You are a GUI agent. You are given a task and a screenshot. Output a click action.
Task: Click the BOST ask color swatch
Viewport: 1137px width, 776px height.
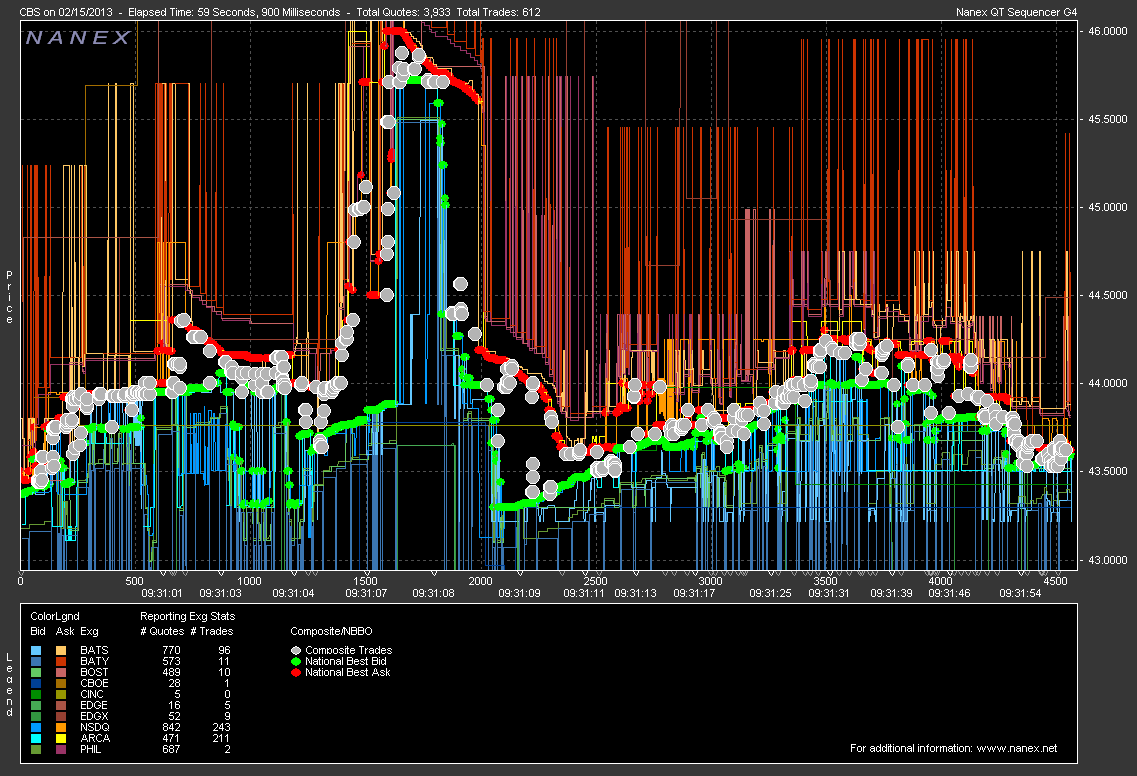tap(61, 672)
